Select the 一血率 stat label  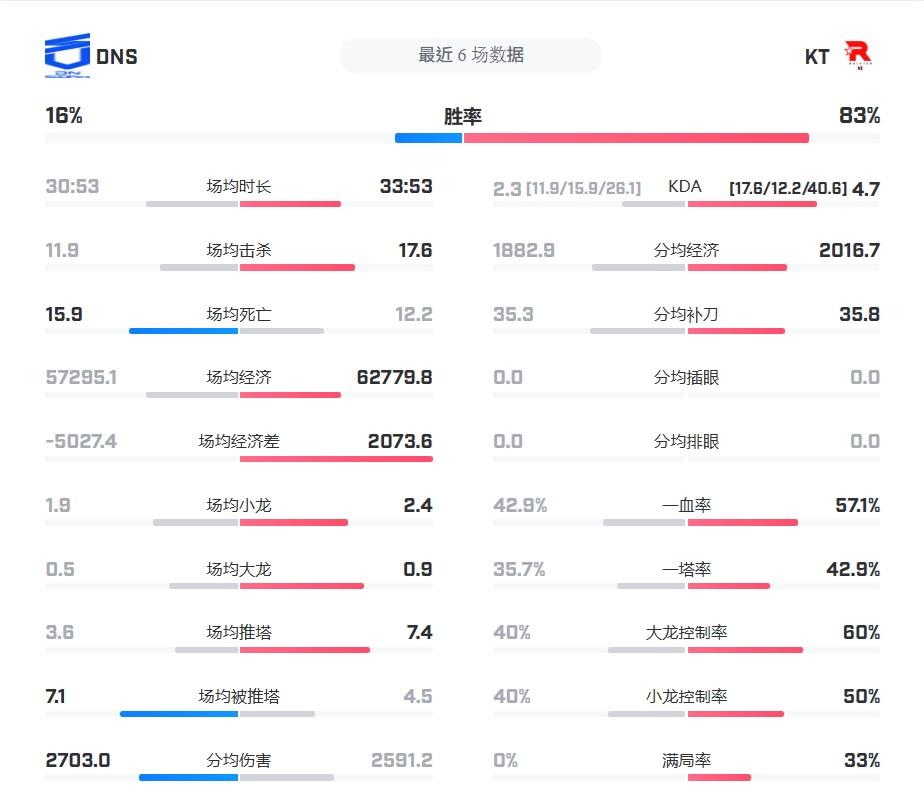pyautogui.click(x=686, y=506)
